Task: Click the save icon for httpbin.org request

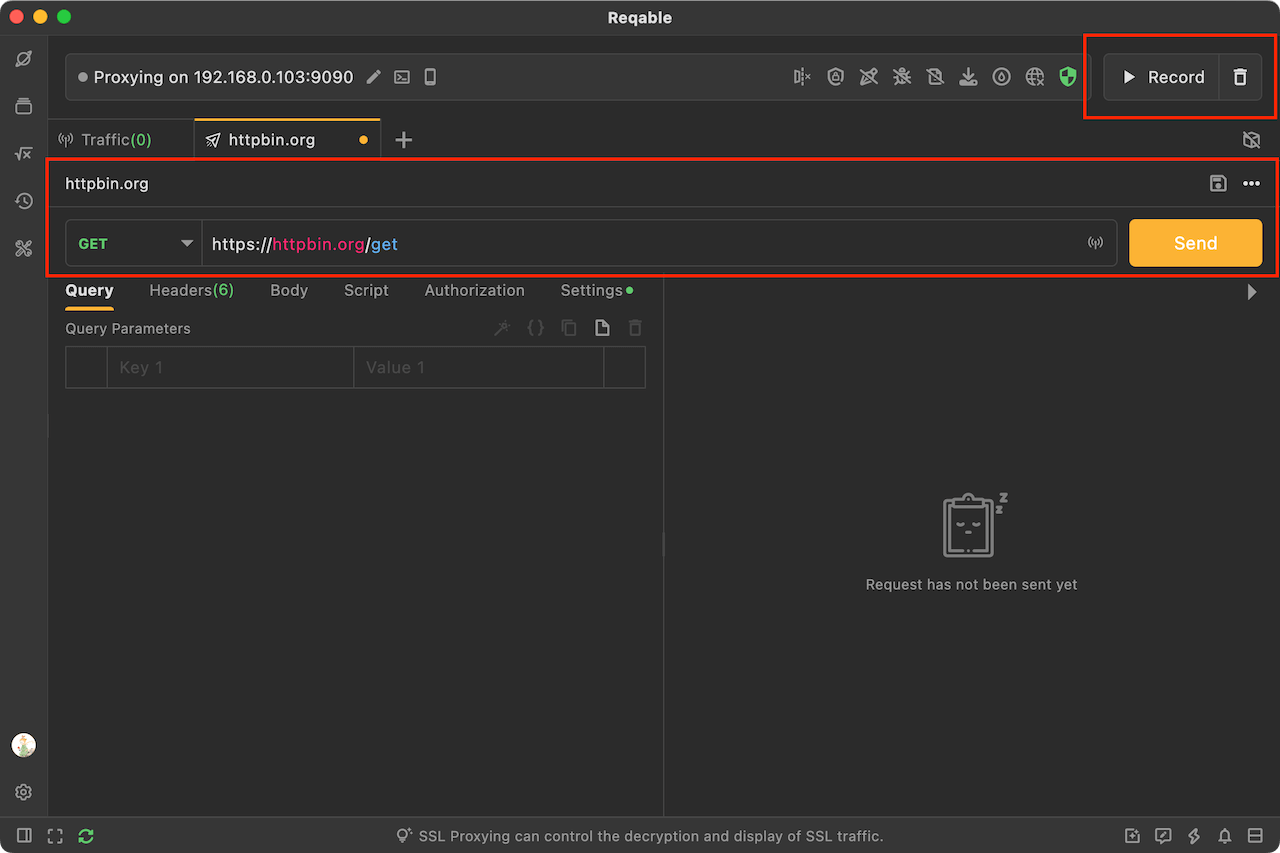Action: (x=1218, y=183)
